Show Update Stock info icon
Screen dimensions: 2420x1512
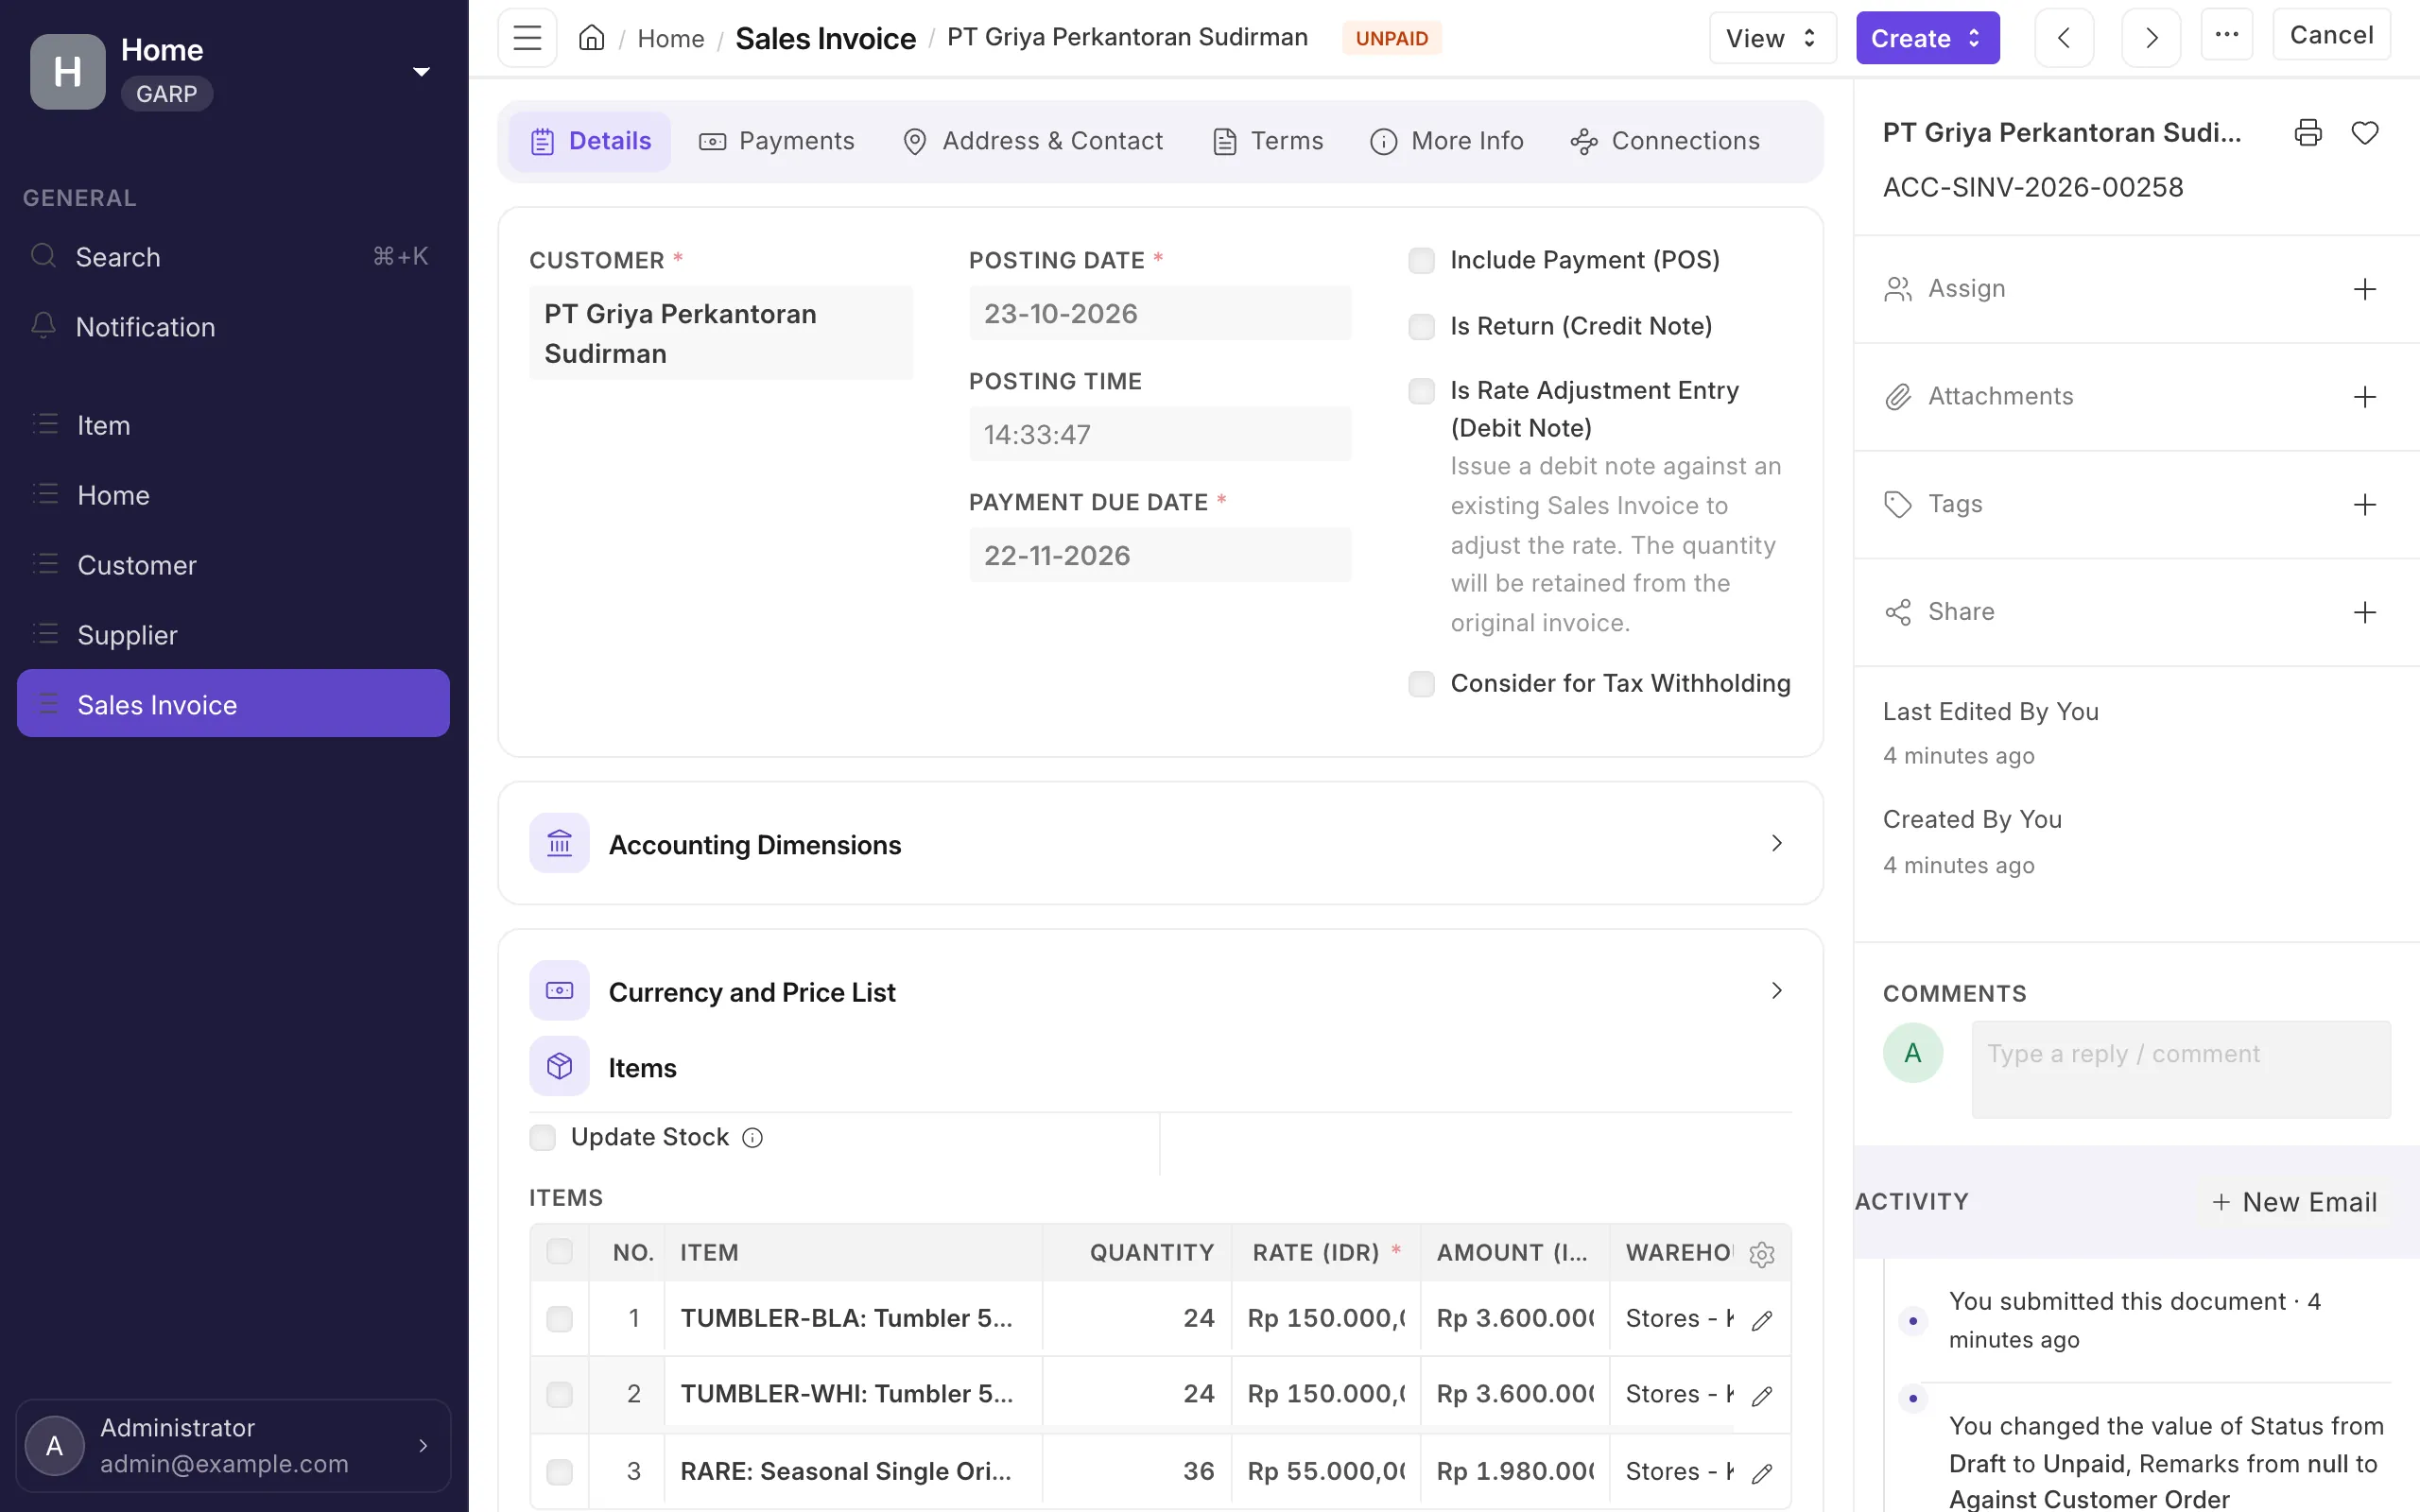[x=753, y=1138]
